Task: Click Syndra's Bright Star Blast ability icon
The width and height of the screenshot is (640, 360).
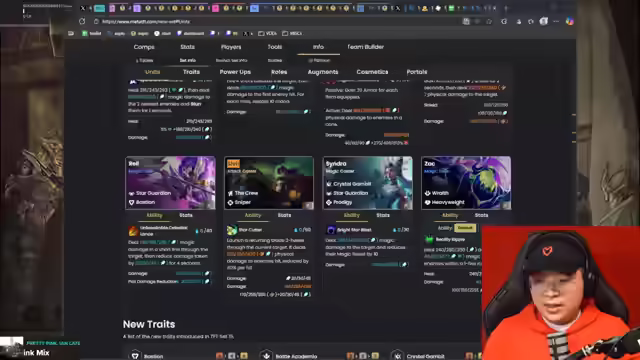Action: 331,230
